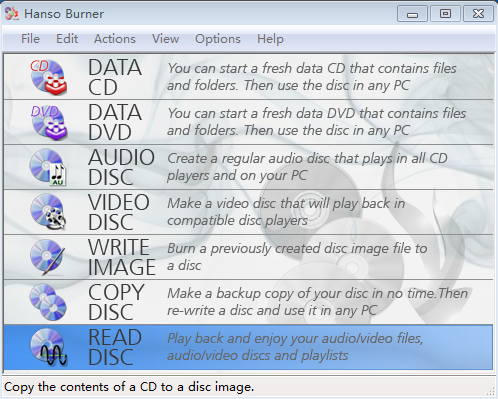Choose the WRITE IMAGE label
This screenshot has height=399, width=498.
(122, 257)
